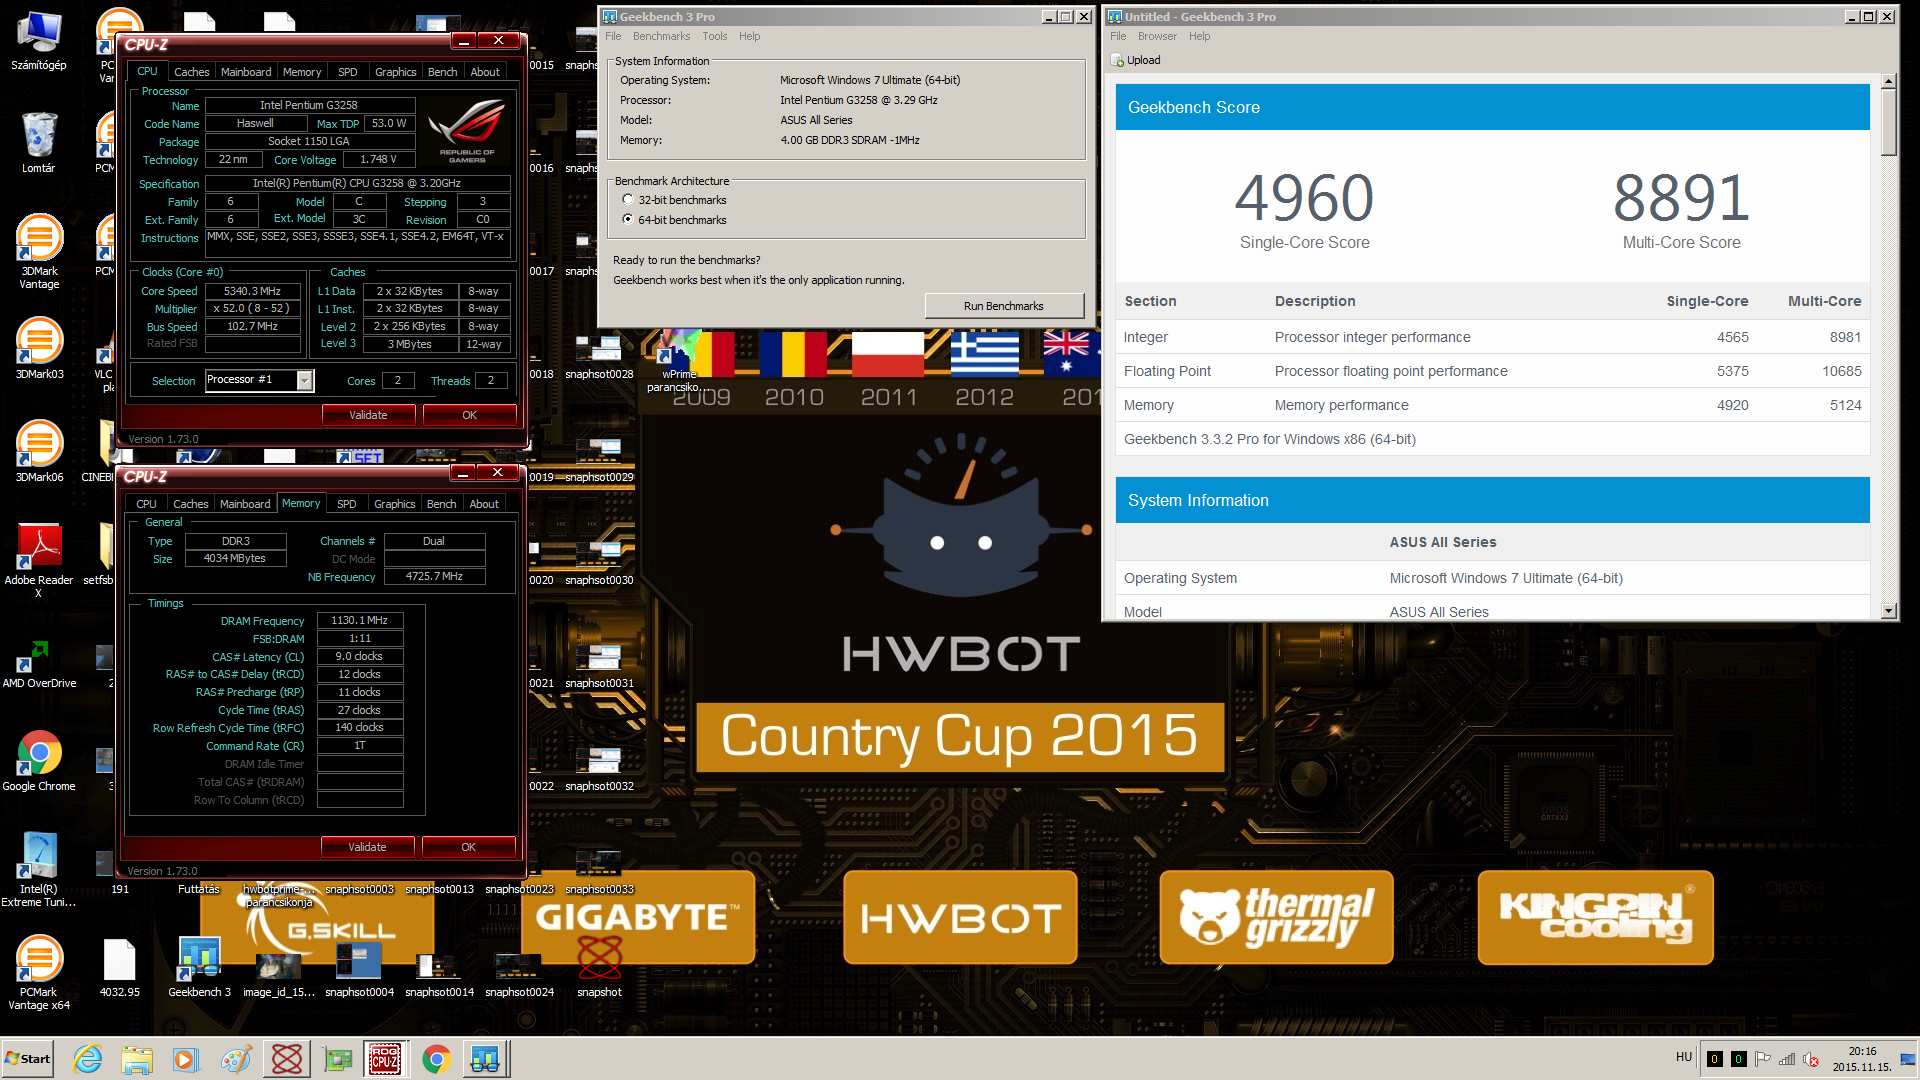Open the Benchmarks menu
Screen dimensions: 1920x1080
click(661, 36)
